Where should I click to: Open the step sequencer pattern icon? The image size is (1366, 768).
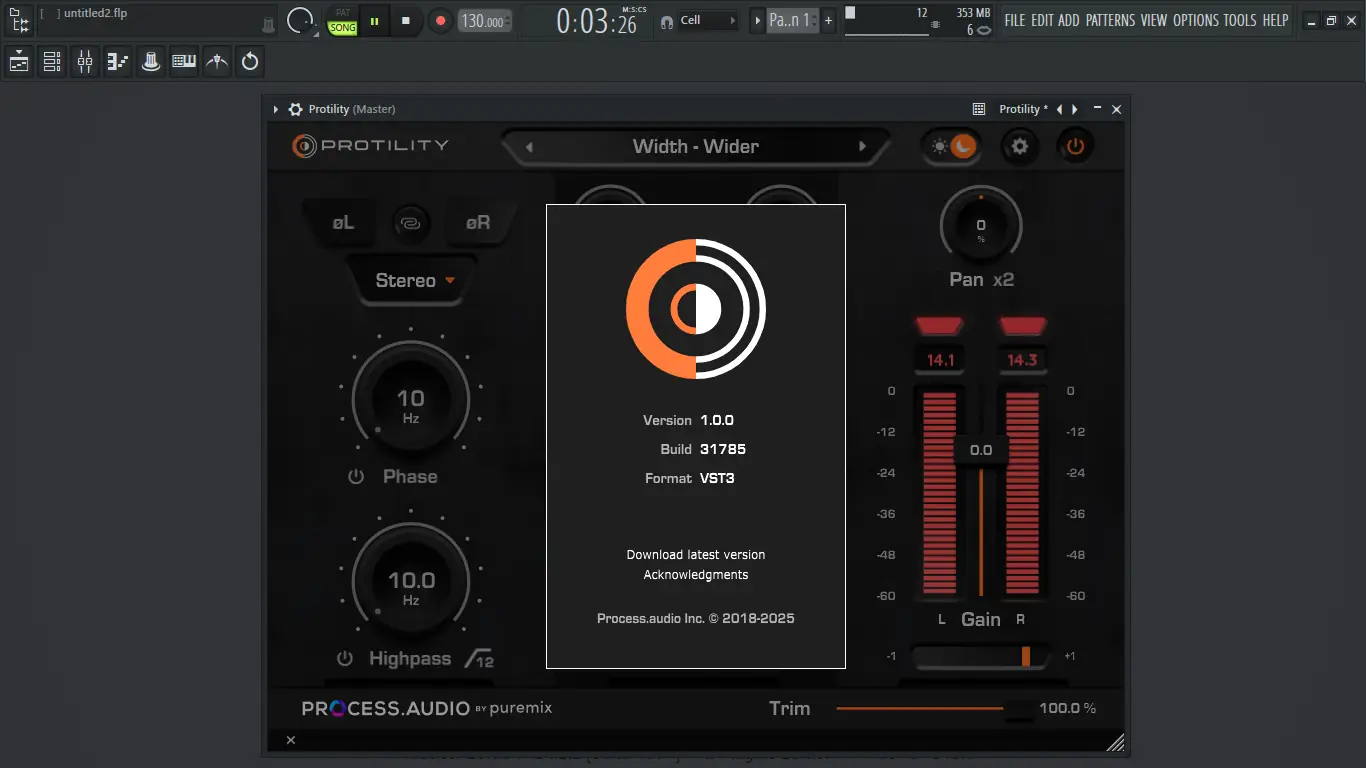[118, 62]
